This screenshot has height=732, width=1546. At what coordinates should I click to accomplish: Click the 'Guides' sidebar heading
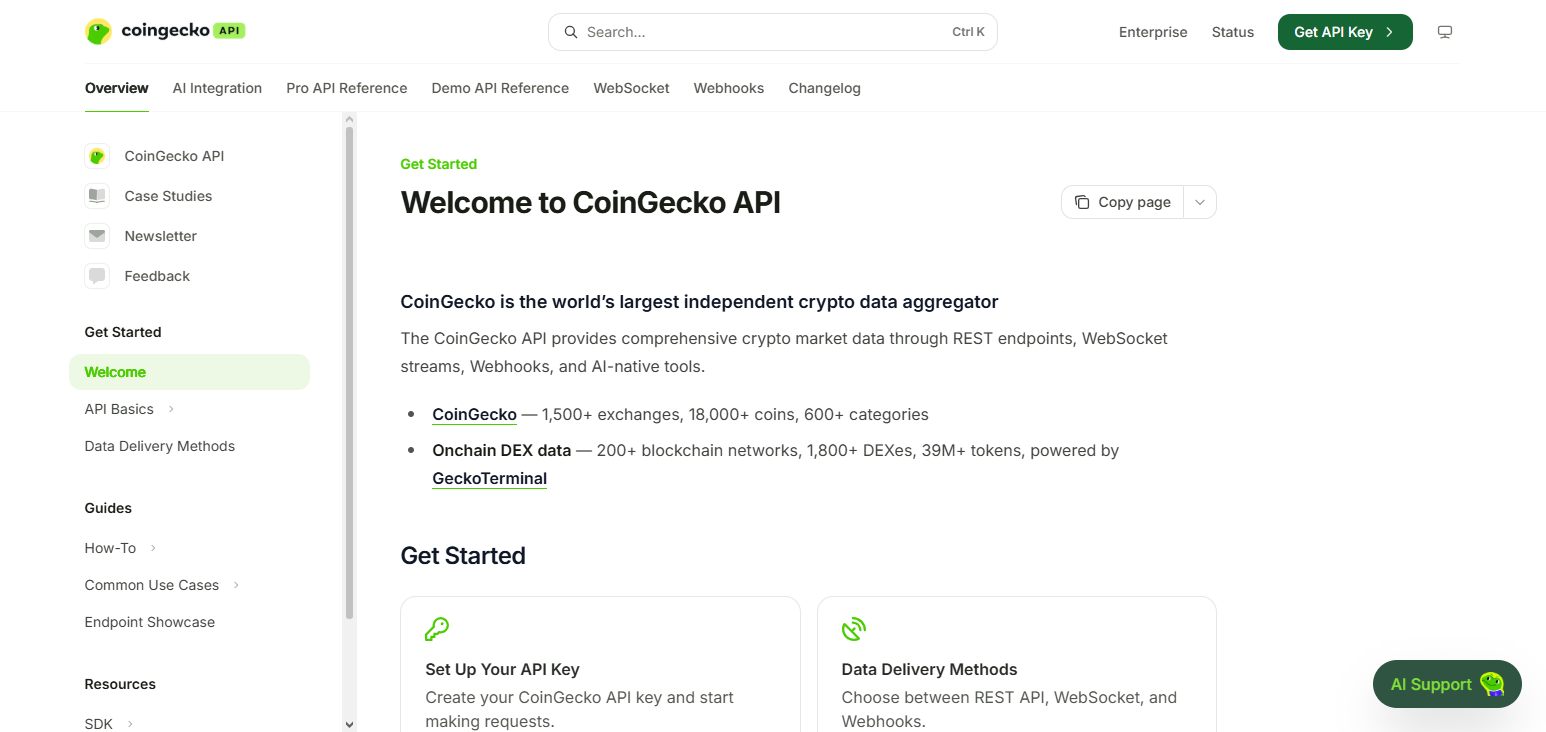click(x=108, y=508)
